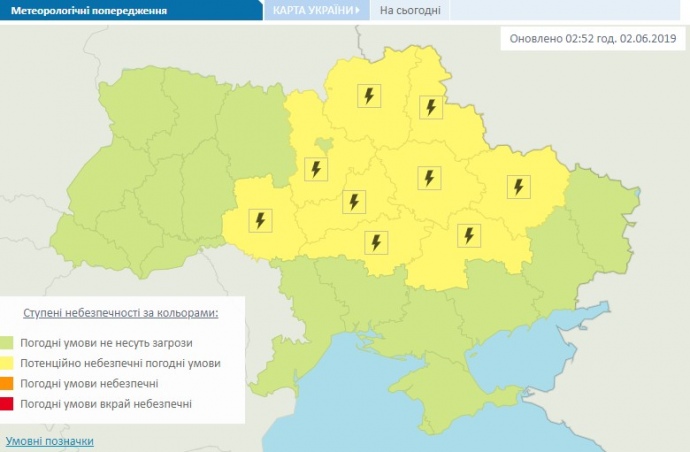Click the lightning icon over Poltava region
Screen dimensions: 690x452
tap(429, 178)
